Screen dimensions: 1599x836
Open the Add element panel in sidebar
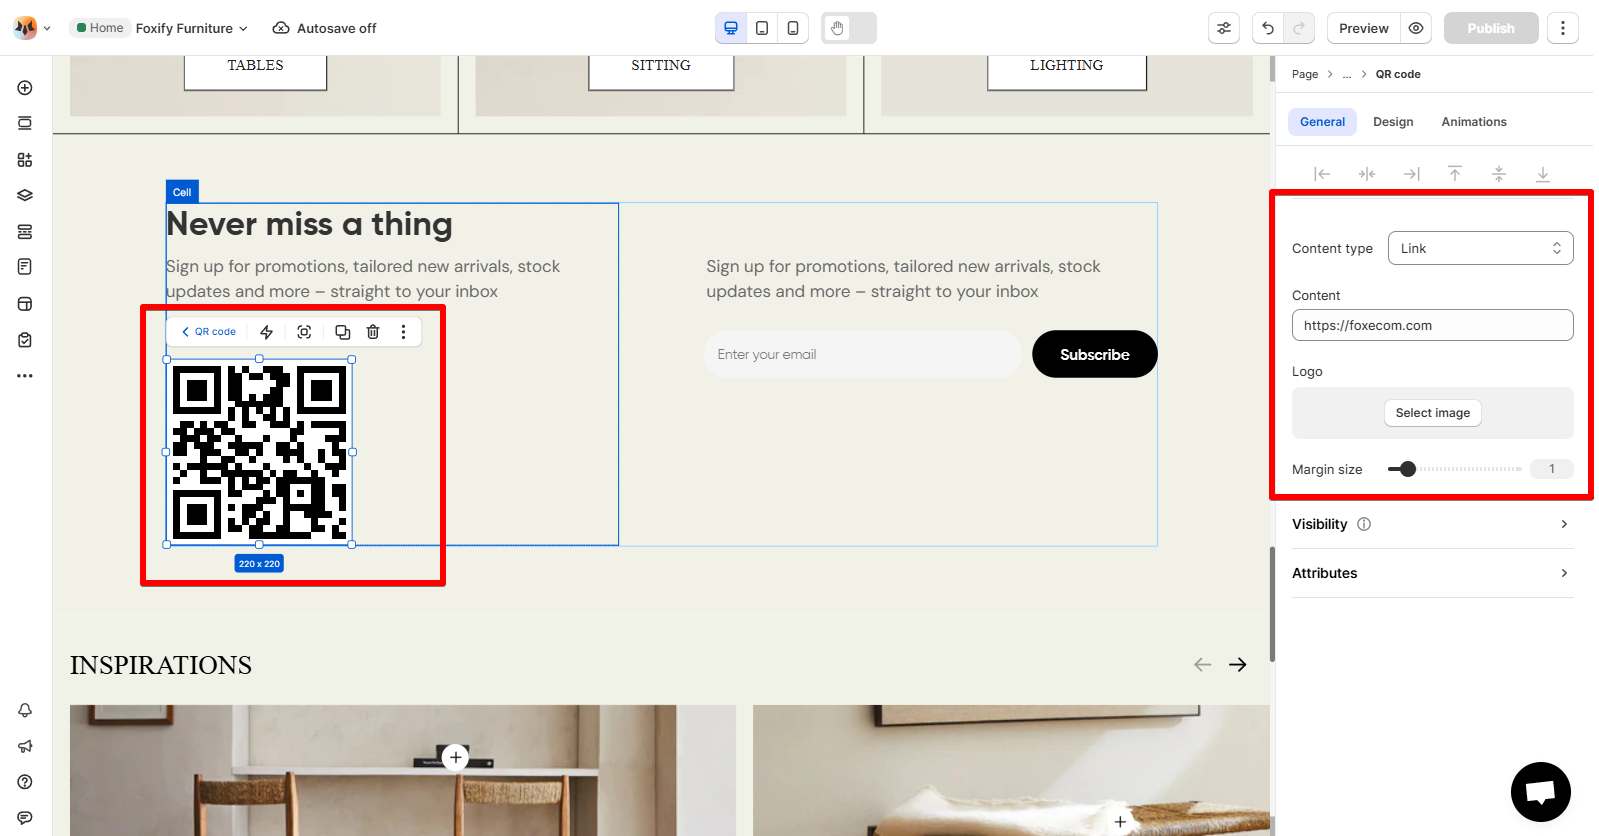pos(25,88)
